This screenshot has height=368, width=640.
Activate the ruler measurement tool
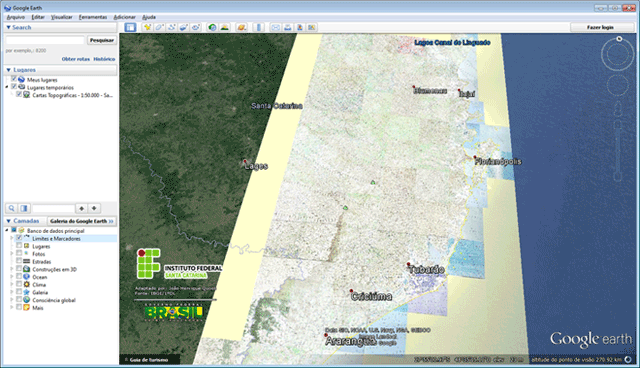tap(258, 27)
